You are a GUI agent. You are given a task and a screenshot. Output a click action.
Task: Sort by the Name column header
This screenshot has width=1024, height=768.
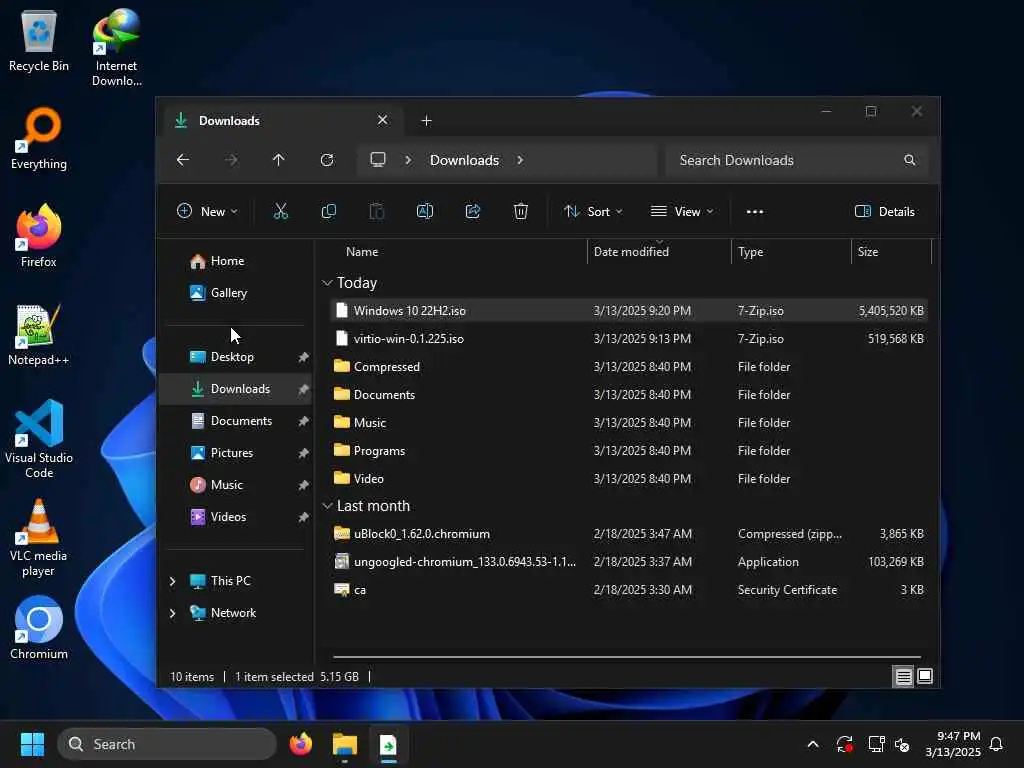click(362, 252)
